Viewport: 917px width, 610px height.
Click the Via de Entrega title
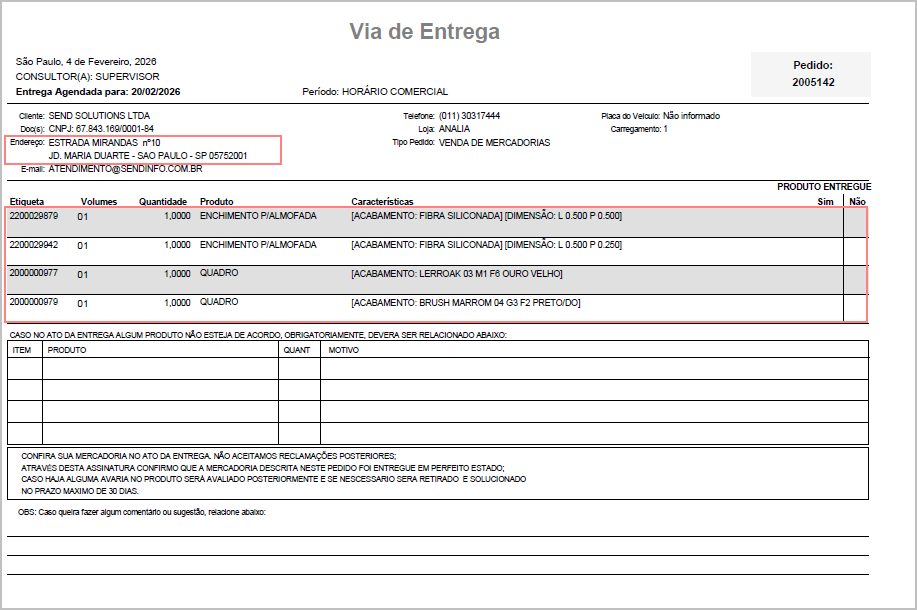424,32
